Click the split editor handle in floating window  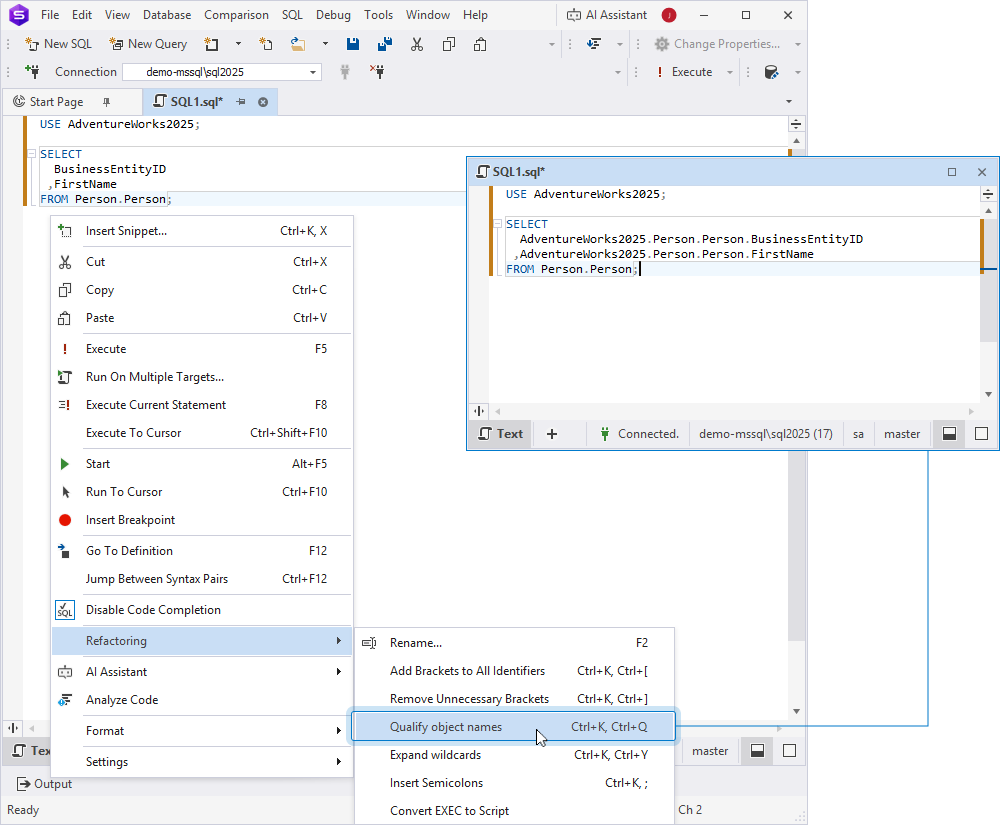[x=988, y=194]
